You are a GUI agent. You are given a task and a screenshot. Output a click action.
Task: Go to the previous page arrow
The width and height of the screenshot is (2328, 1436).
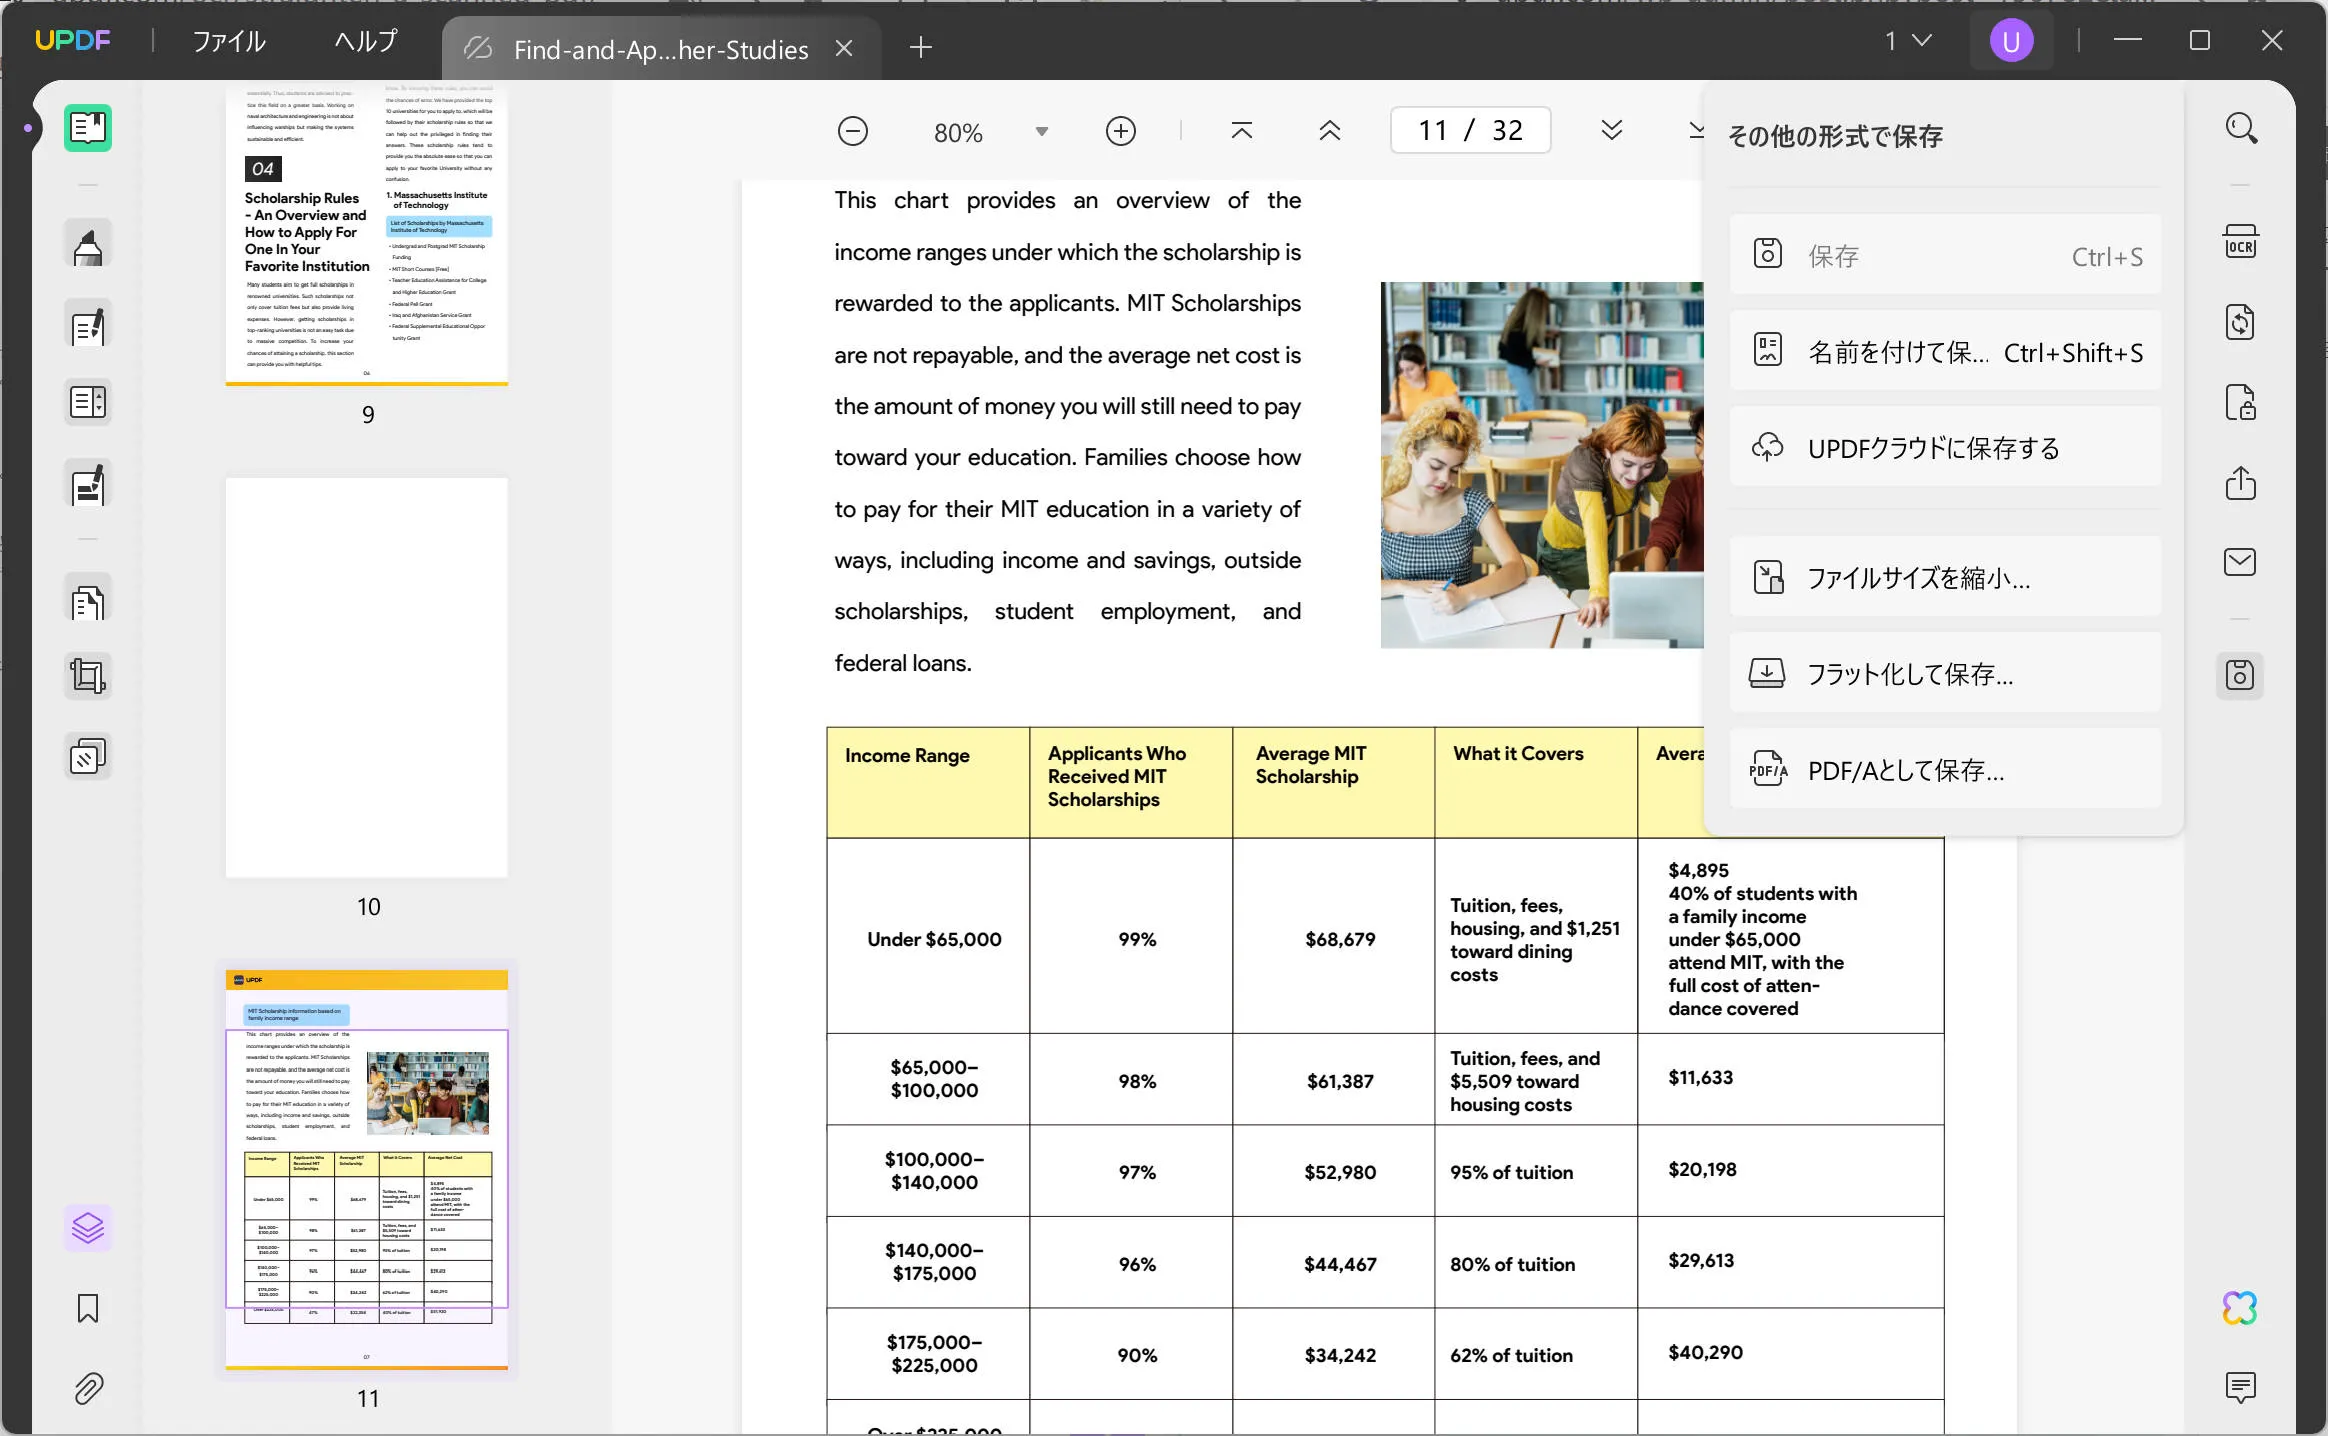pyautogui.click(x=1330, y=131)
